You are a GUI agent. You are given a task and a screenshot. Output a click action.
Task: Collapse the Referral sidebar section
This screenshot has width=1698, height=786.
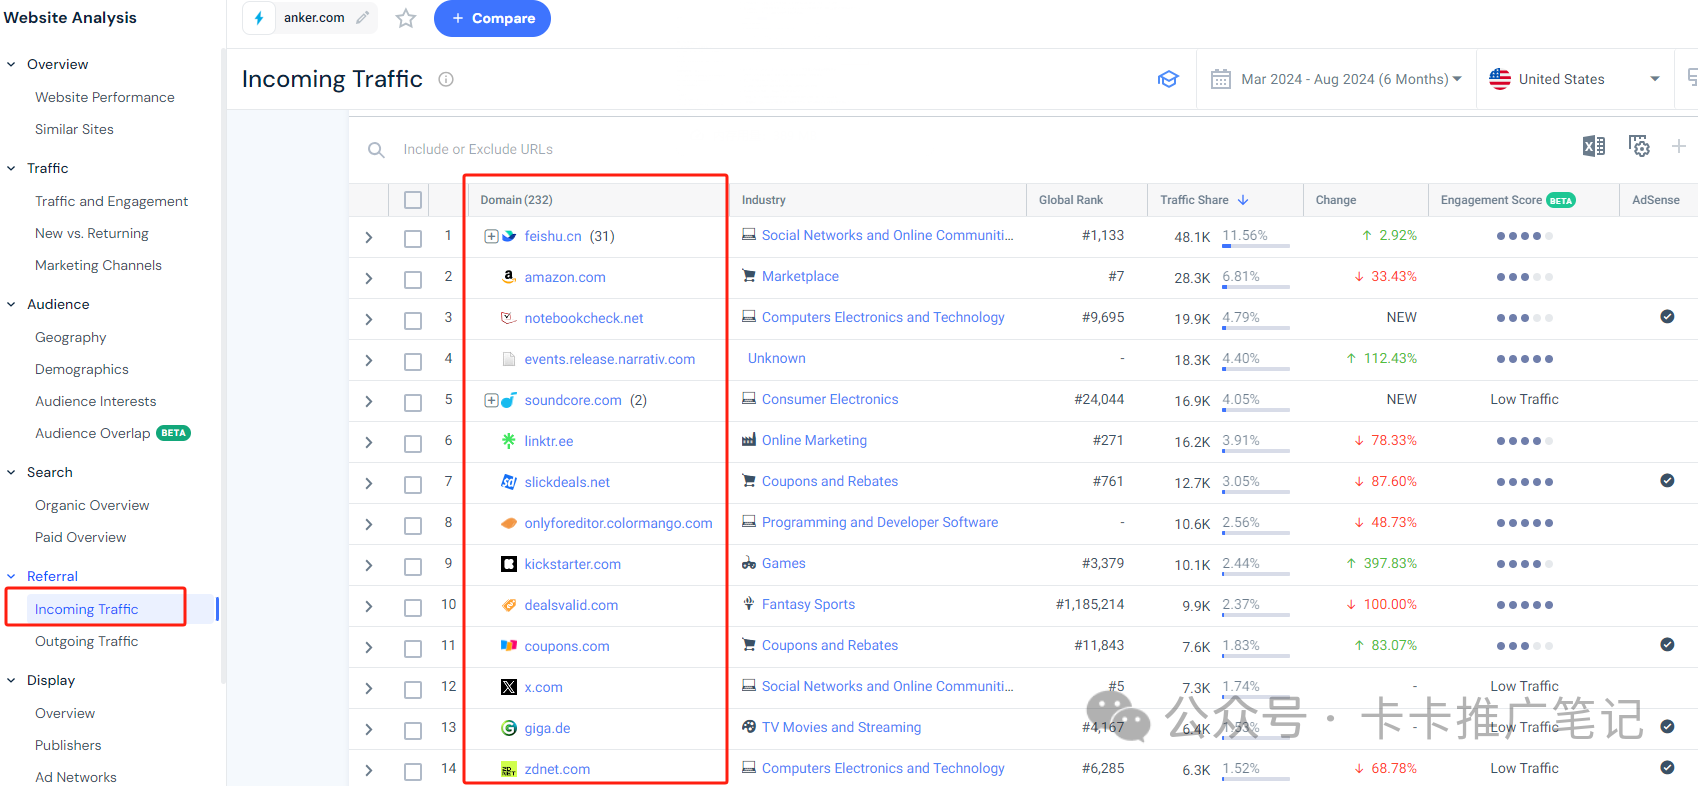coord(11,576)
